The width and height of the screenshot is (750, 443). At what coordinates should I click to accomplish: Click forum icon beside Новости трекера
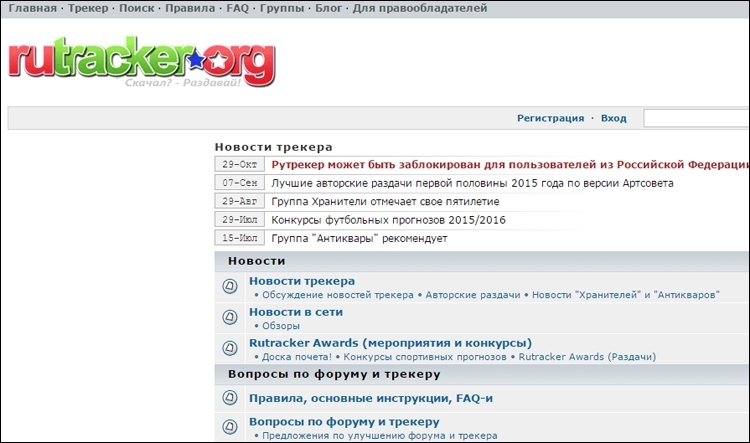(230, 286)
